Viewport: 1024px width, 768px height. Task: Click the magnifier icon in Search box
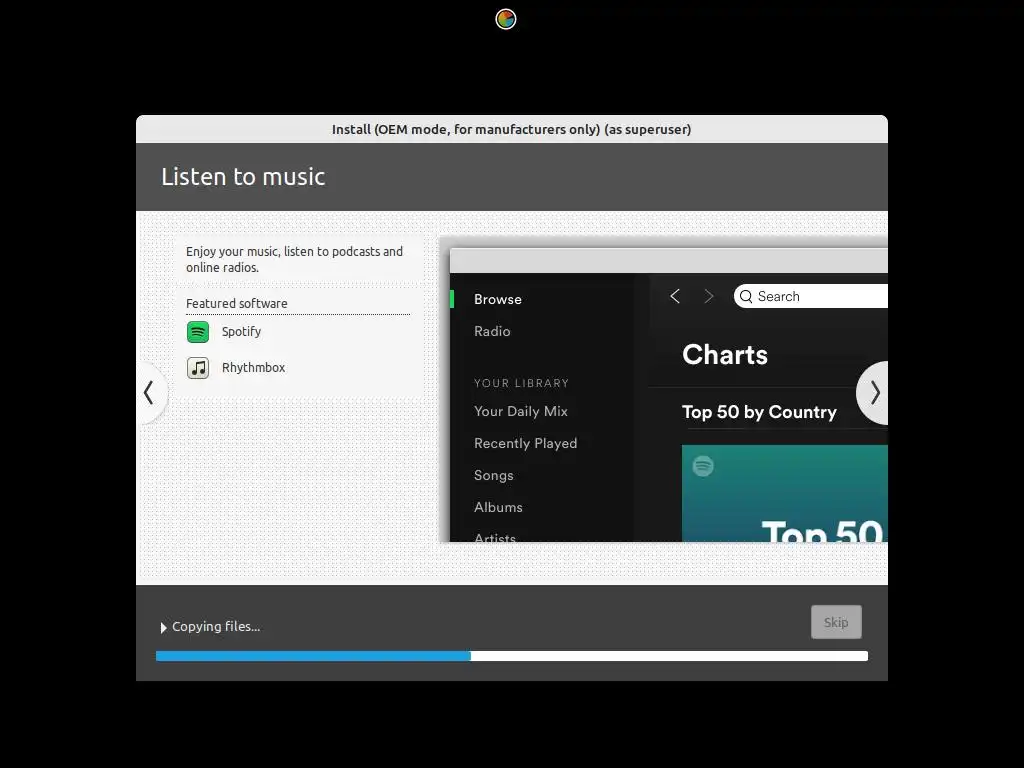tap(746, 296)
